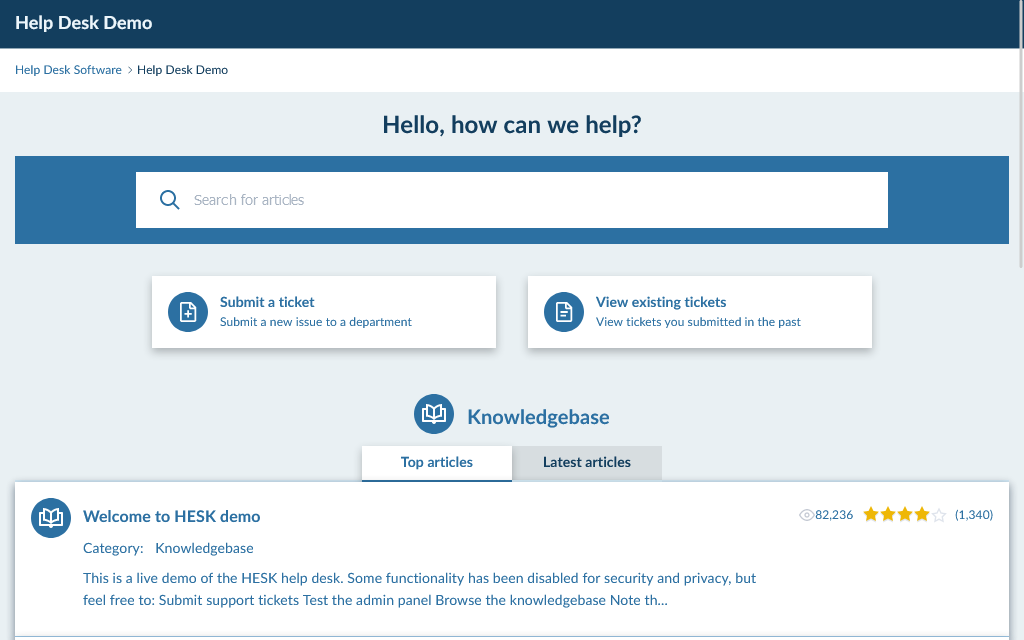Viewport: 1024px width, 640px height.
Task: Click the Knowledgebase book icon
Action: pyautogui.click(x=434, y=414)
